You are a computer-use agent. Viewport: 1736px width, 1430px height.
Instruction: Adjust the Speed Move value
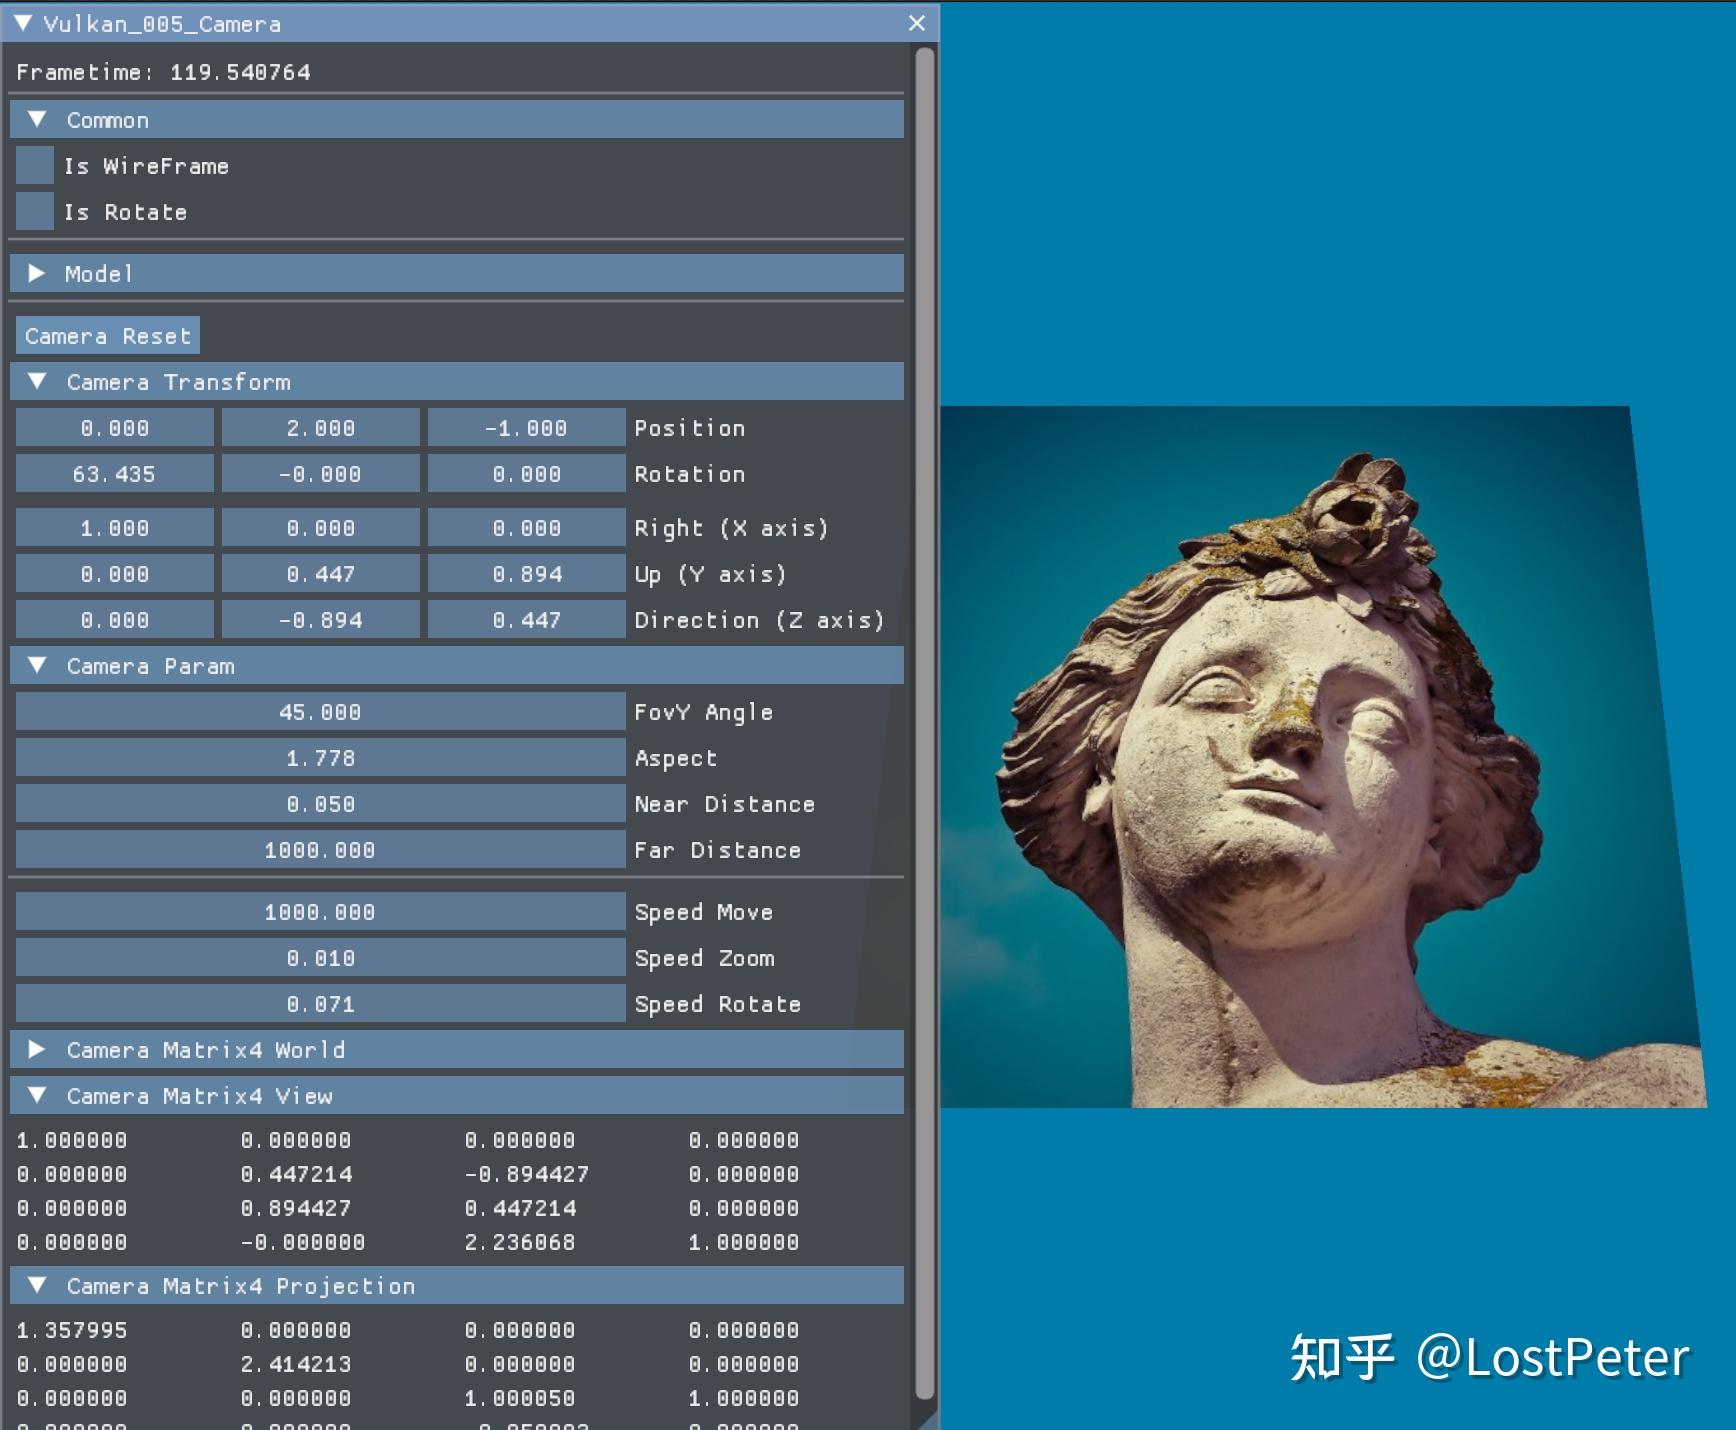pos(318,911)
